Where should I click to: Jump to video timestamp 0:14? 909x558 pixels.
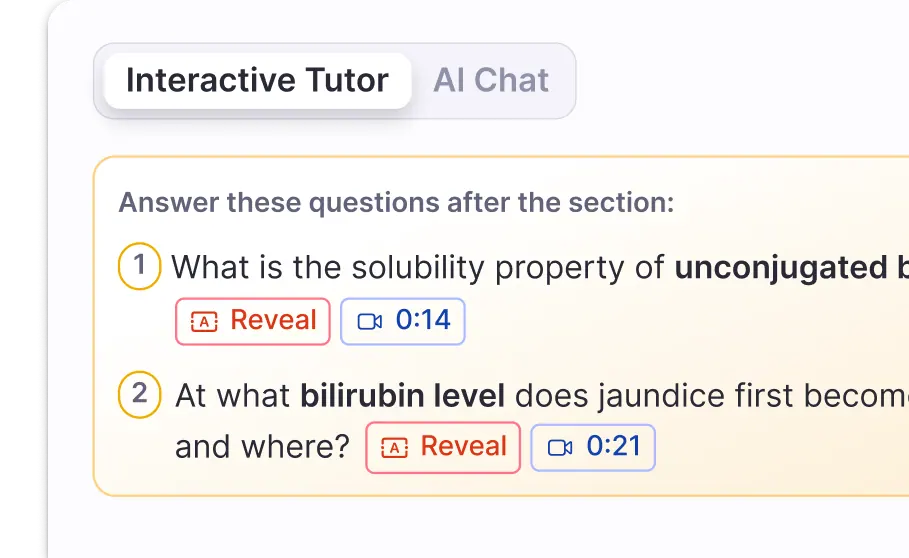403,321
